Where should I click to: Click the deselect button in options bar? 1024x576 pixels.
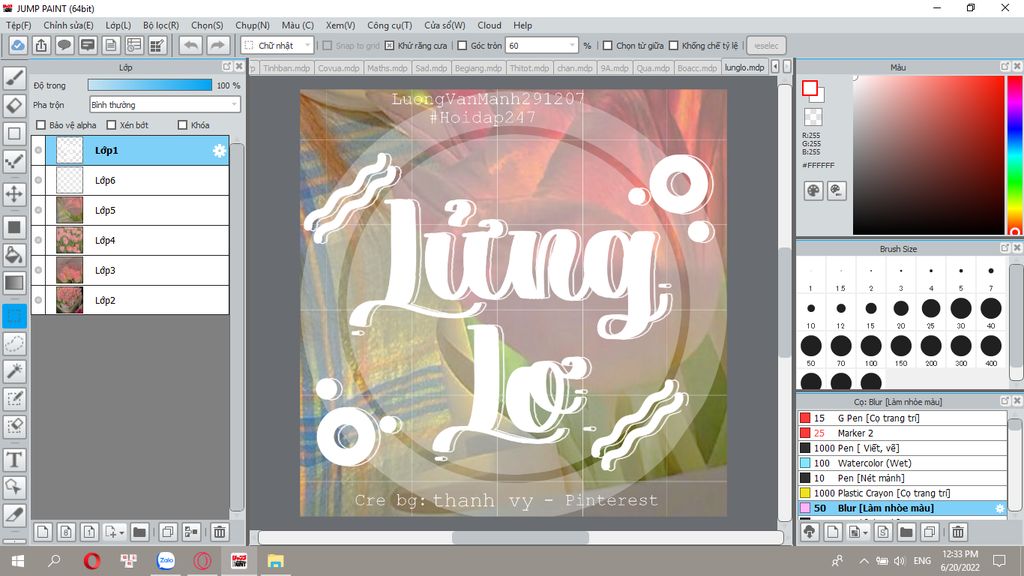click(x=766, y=46)
